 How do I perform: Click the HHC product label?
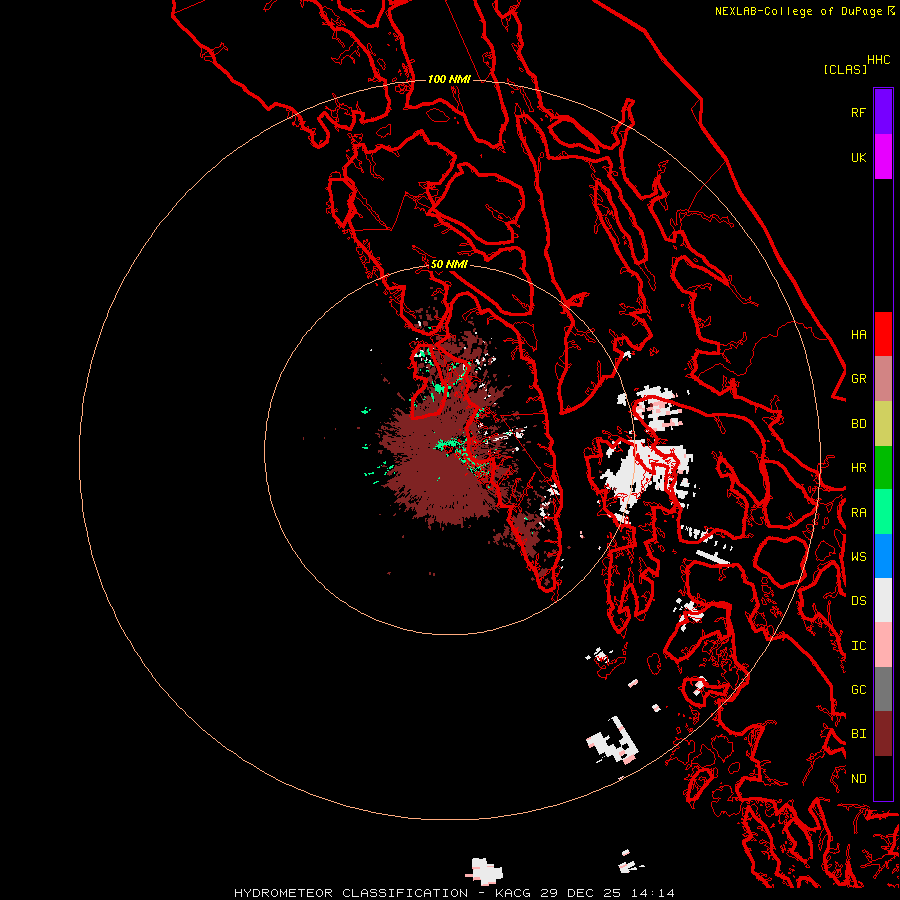click(x=878, y=60)
